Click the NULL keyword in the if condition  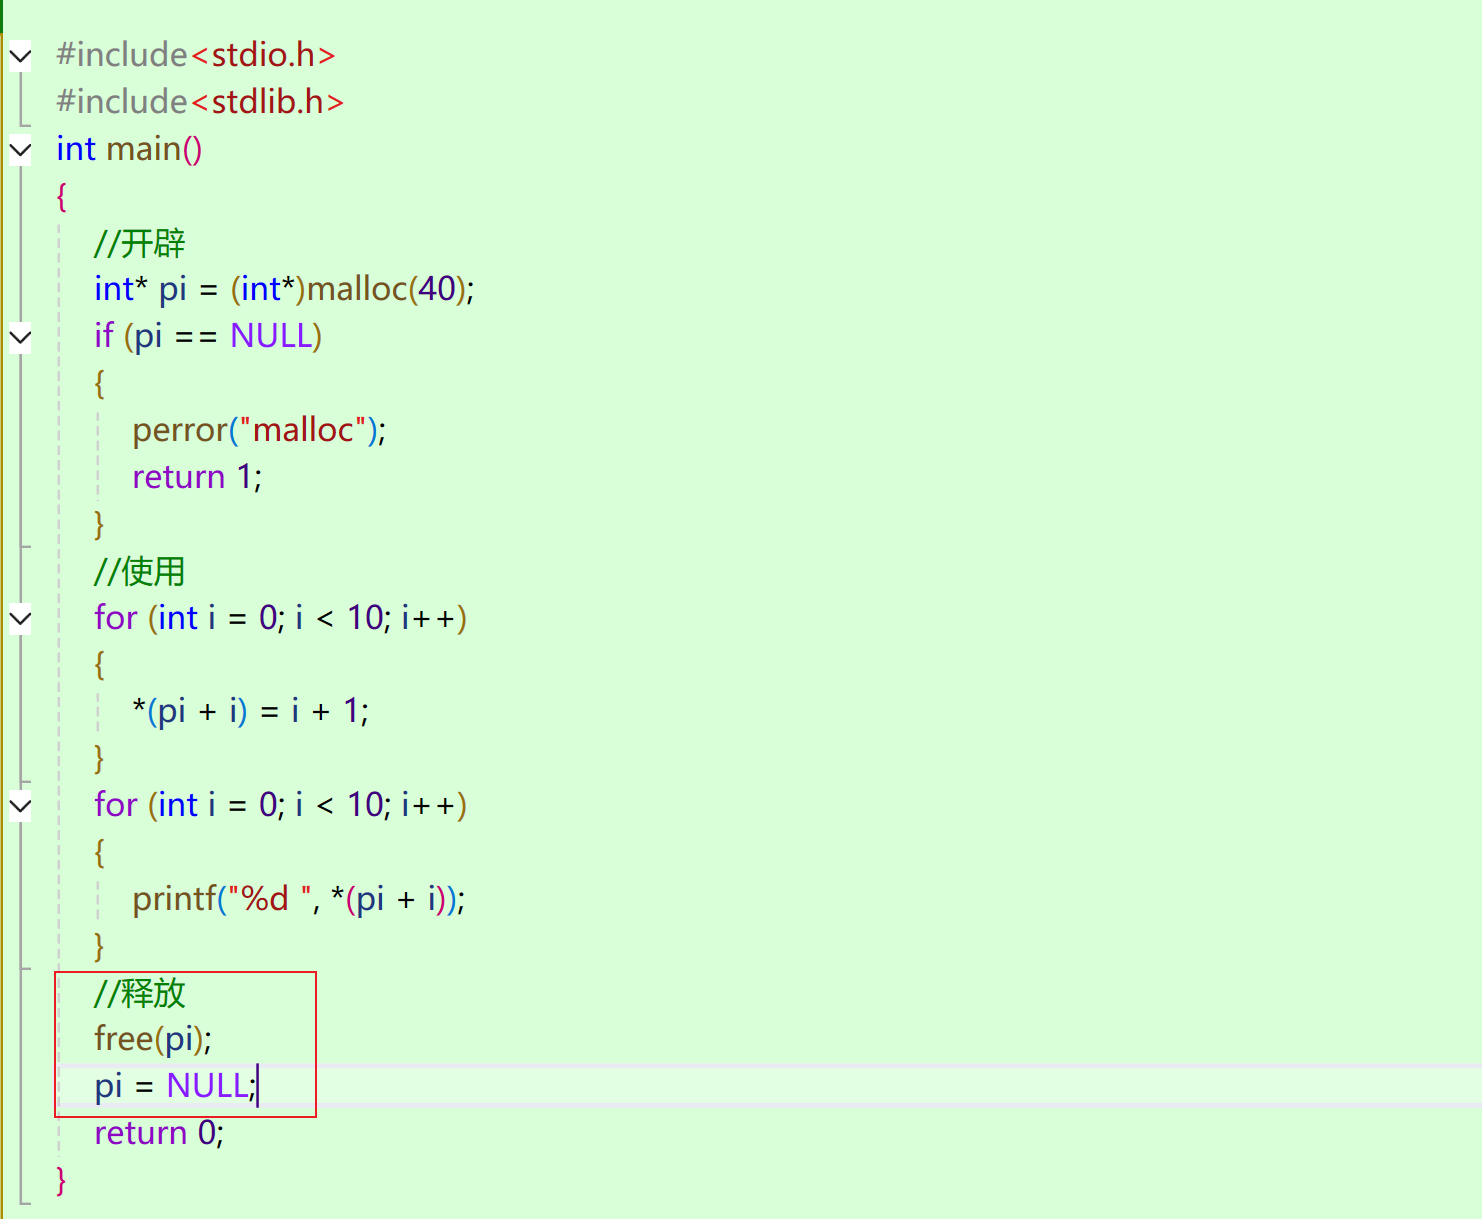(271, 336)
